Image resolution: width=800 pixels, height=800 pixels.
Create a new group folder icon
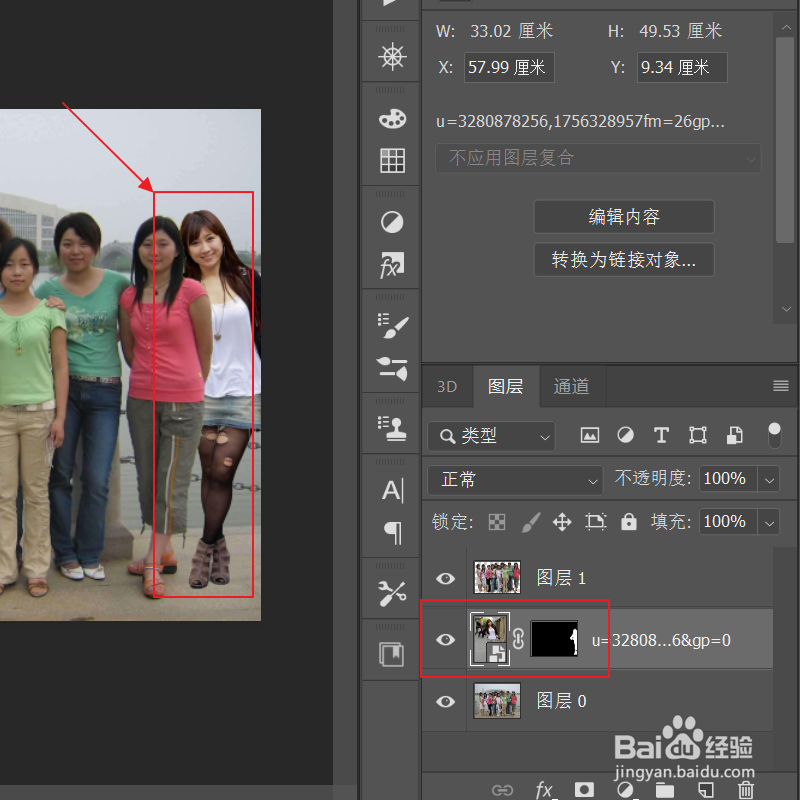[665, 790]
